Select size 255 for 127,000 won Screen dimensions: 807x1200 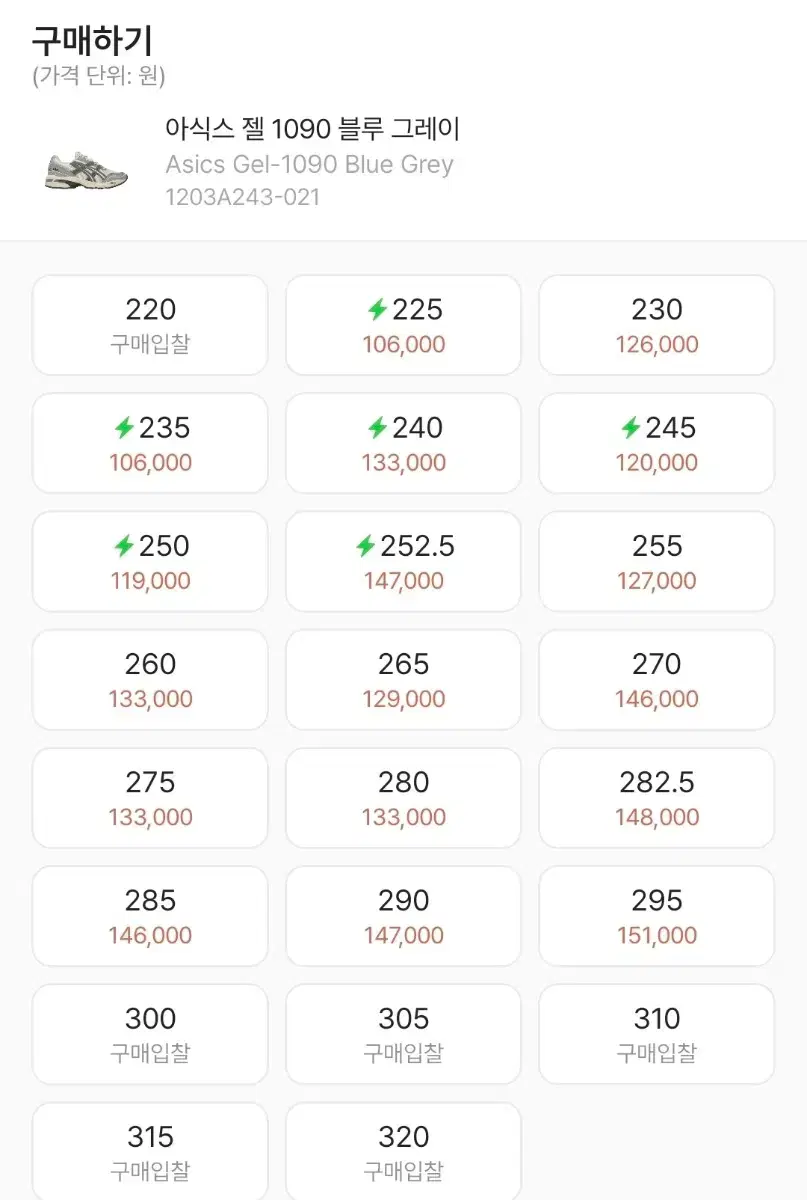point(657,561)
